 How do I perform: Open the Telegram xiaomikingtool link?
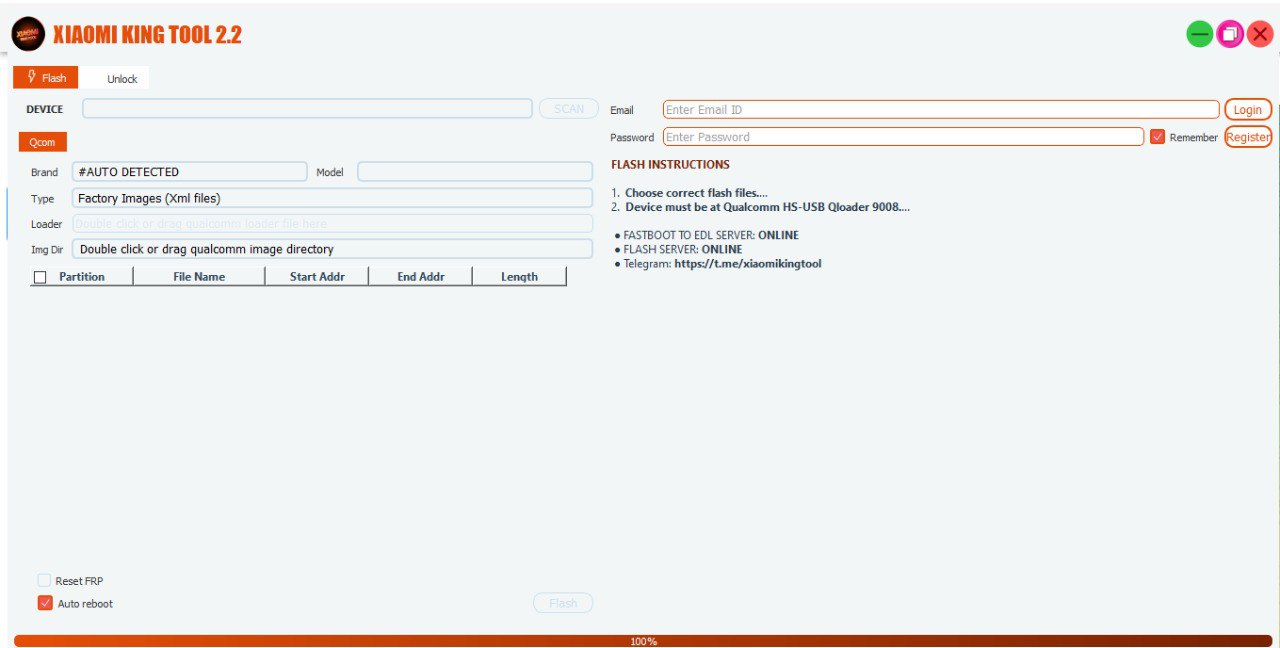[x=748, y=264]
